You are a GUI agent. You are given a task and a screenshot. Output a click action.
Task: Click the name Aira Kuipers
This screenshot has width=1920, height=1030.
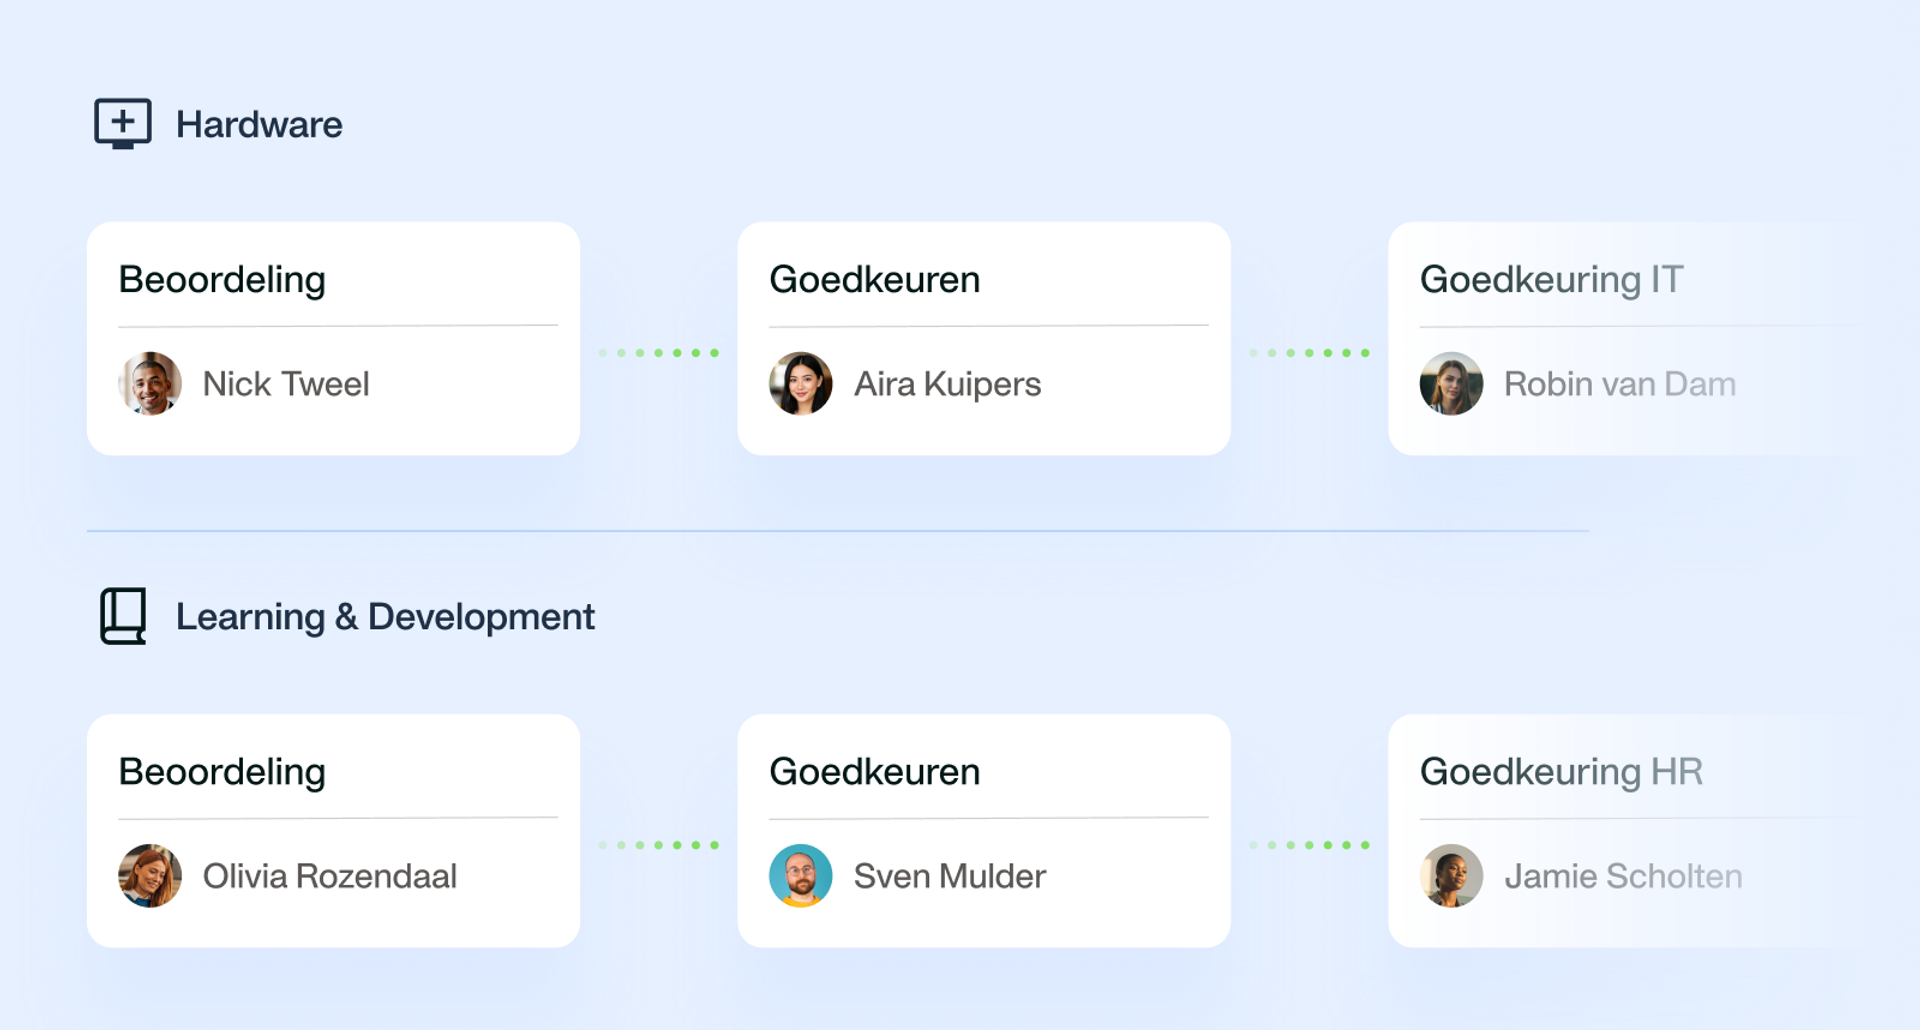[947, 384]
